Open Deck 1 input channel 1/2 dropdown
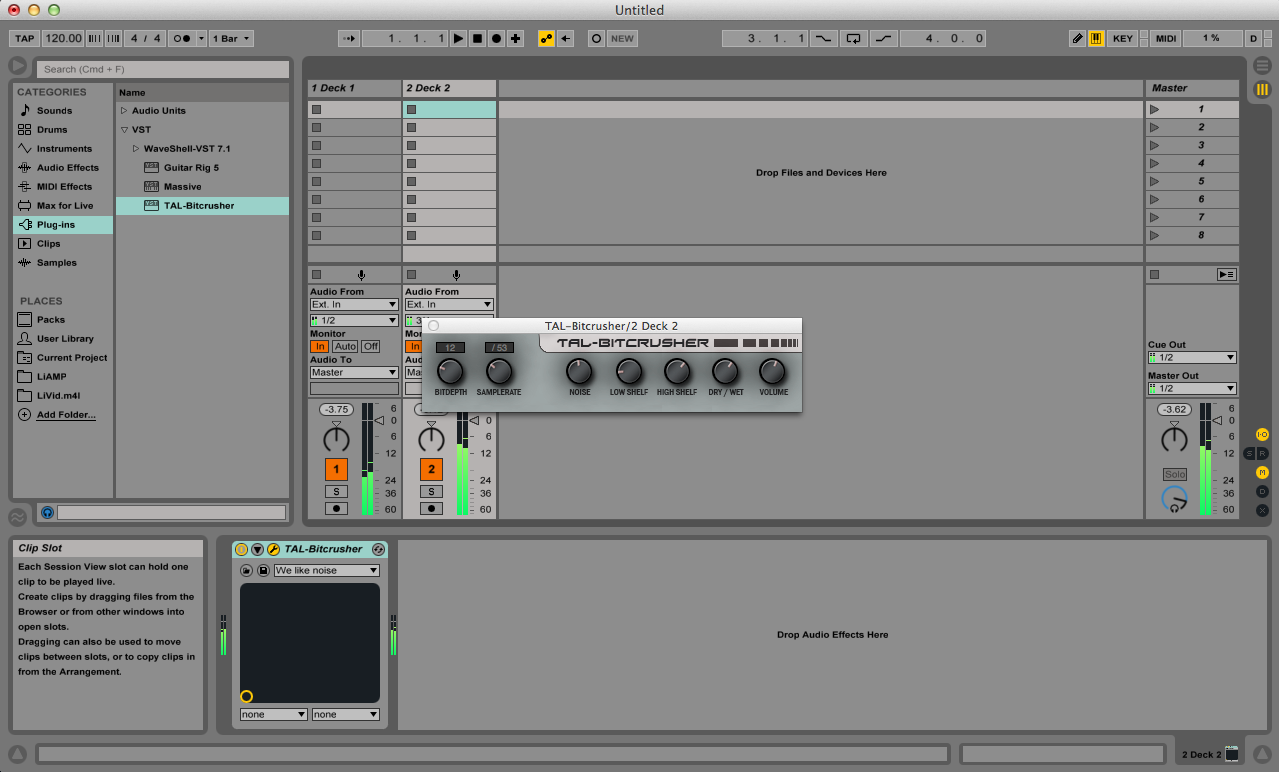 coord(354,320)
